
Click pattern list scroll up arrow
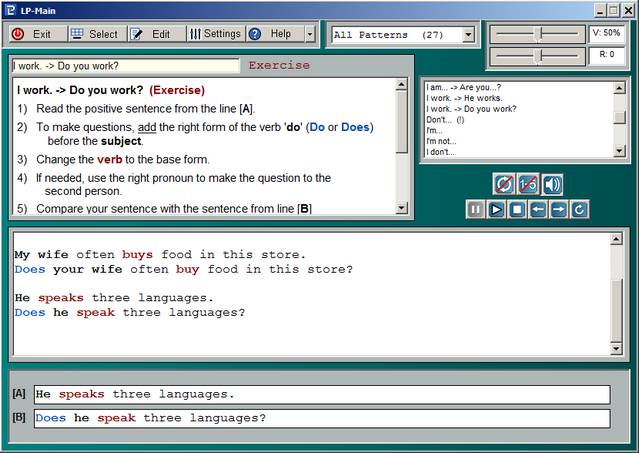tap(619, 88)
